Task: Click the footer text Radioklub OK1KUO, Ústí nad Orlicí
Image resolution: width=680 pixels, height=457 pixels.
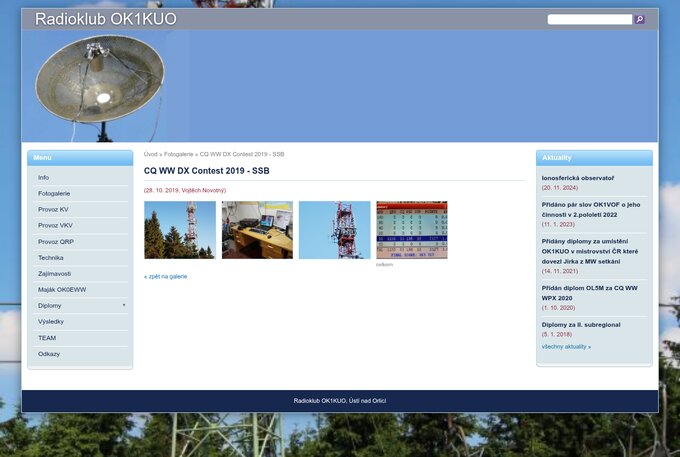Action: (x=340, y=401)
